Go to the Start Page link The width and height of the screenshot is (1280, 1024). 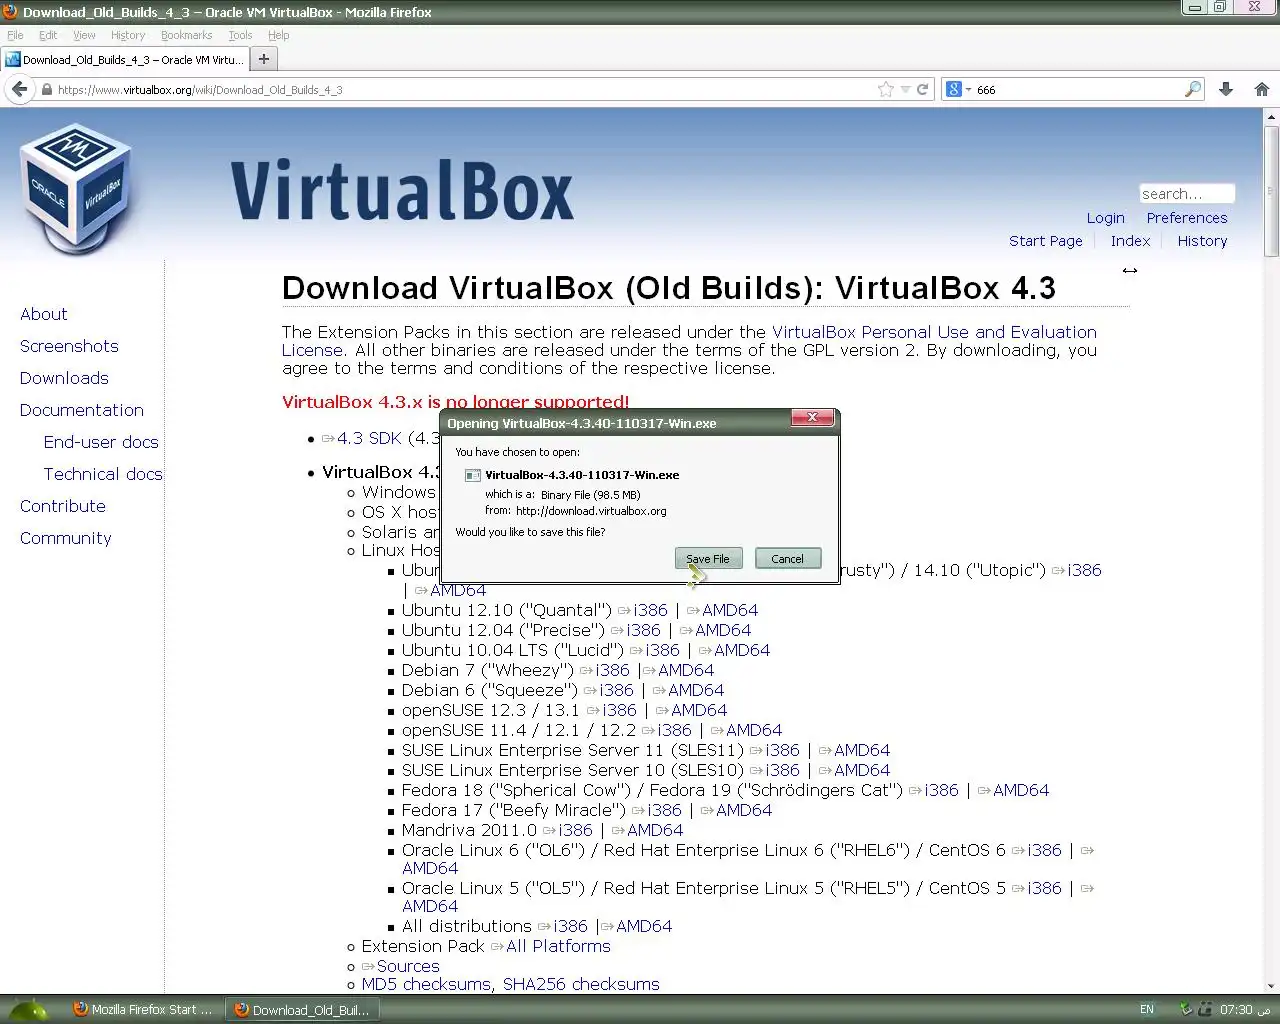click(x=1045, y=241)
